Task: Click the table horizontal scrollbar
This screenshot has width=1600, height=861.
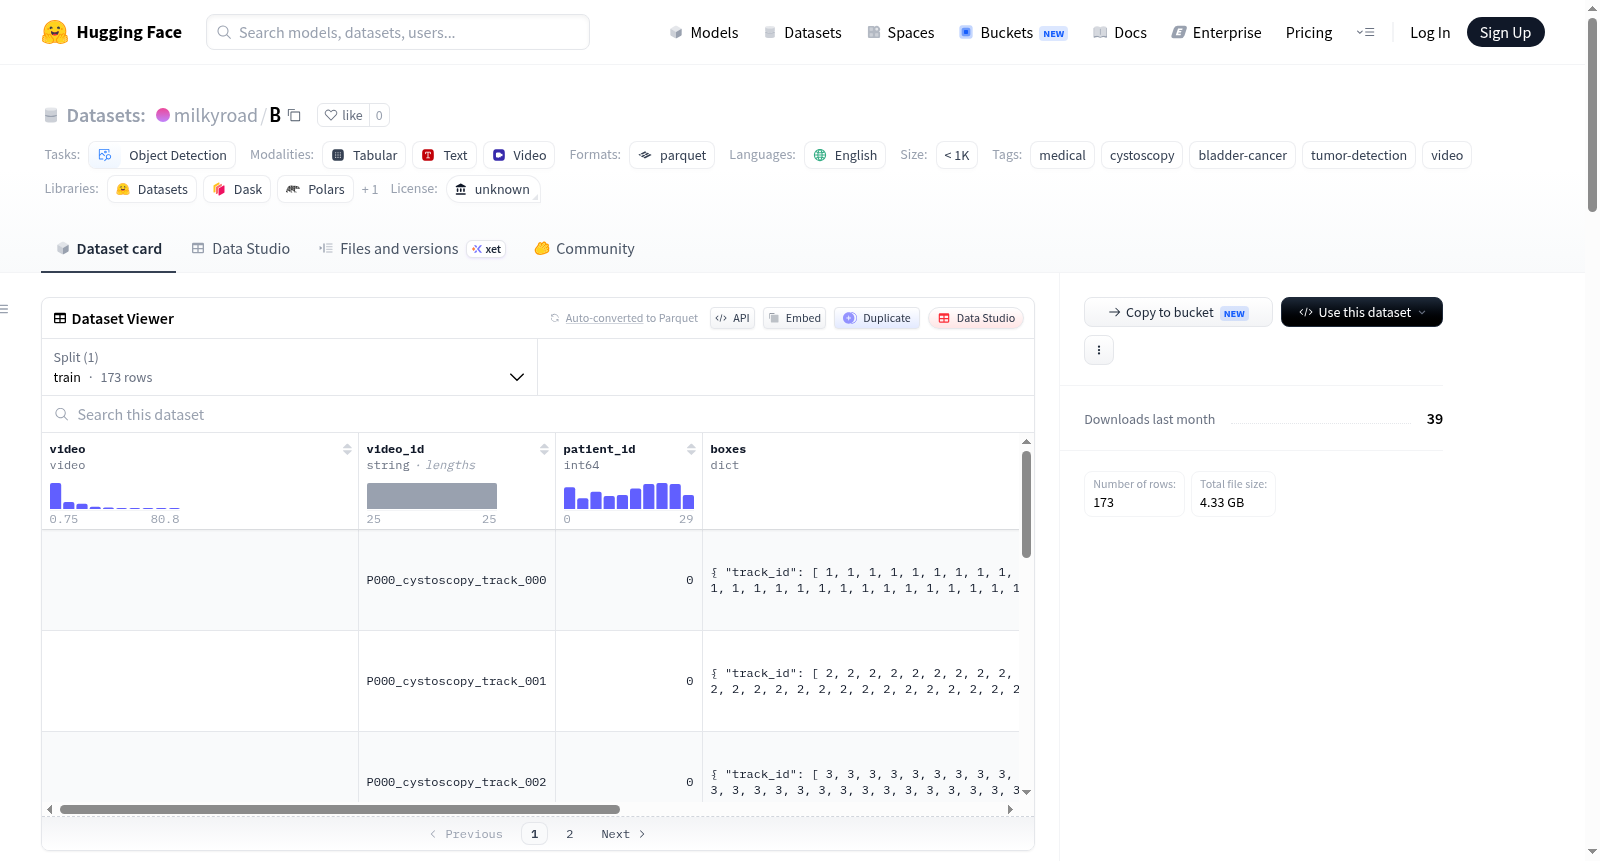Action: coord(340,809)
